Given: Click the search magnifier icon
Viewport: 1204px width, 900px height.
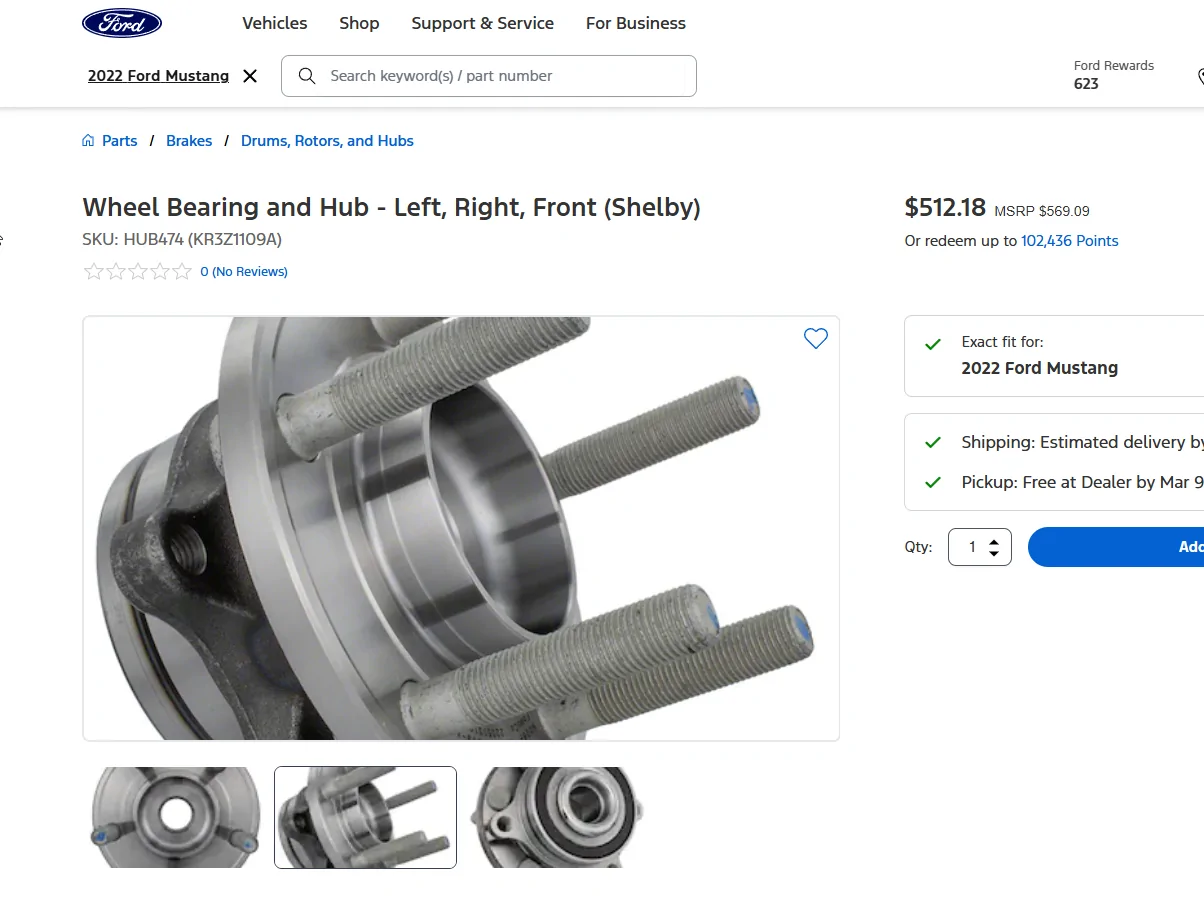Looking at the screenshot, I should [307, 76].
